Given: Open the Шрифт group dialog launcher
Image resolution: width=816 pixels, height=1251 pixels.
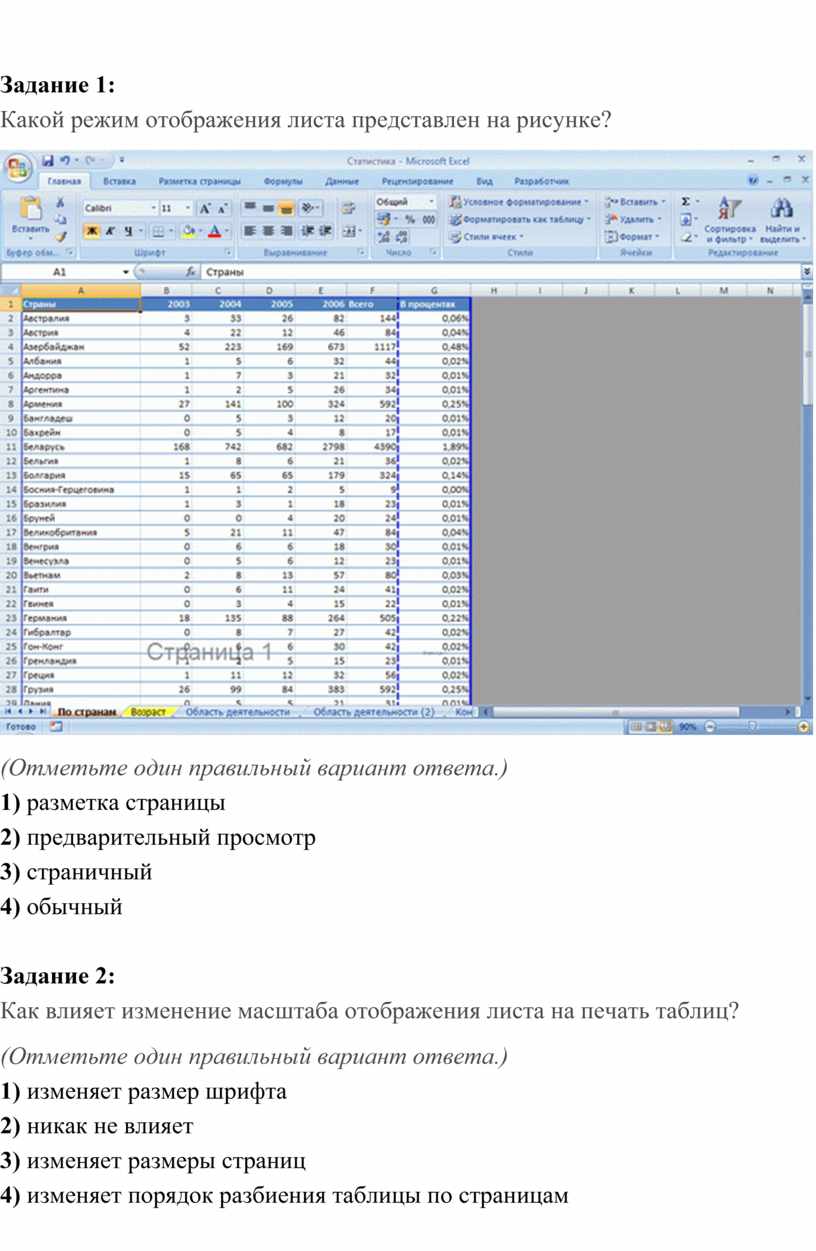Looking at the screenshot, I should 229,254.
